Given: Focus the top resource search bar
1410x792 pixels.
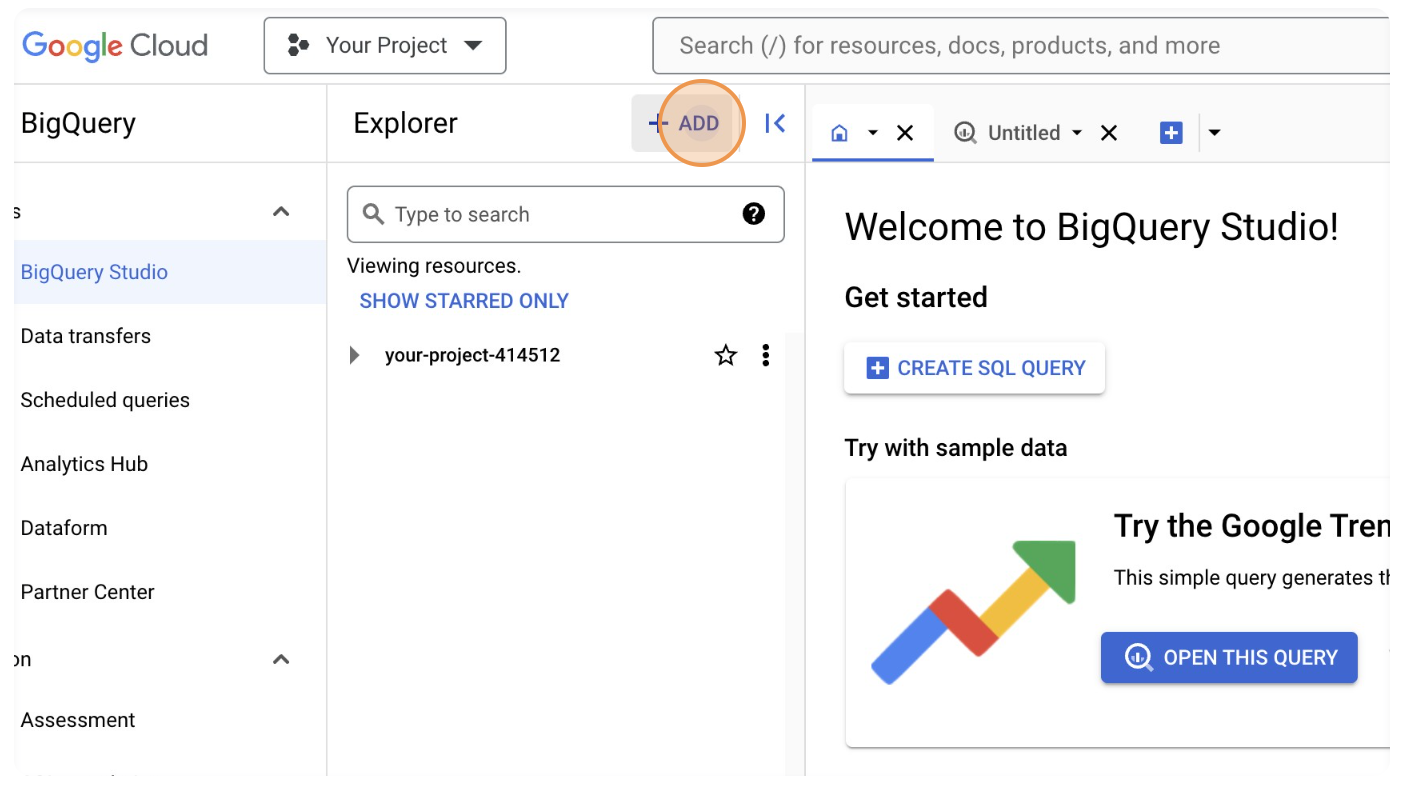Looking at the screenshot, I should 1020,46.
